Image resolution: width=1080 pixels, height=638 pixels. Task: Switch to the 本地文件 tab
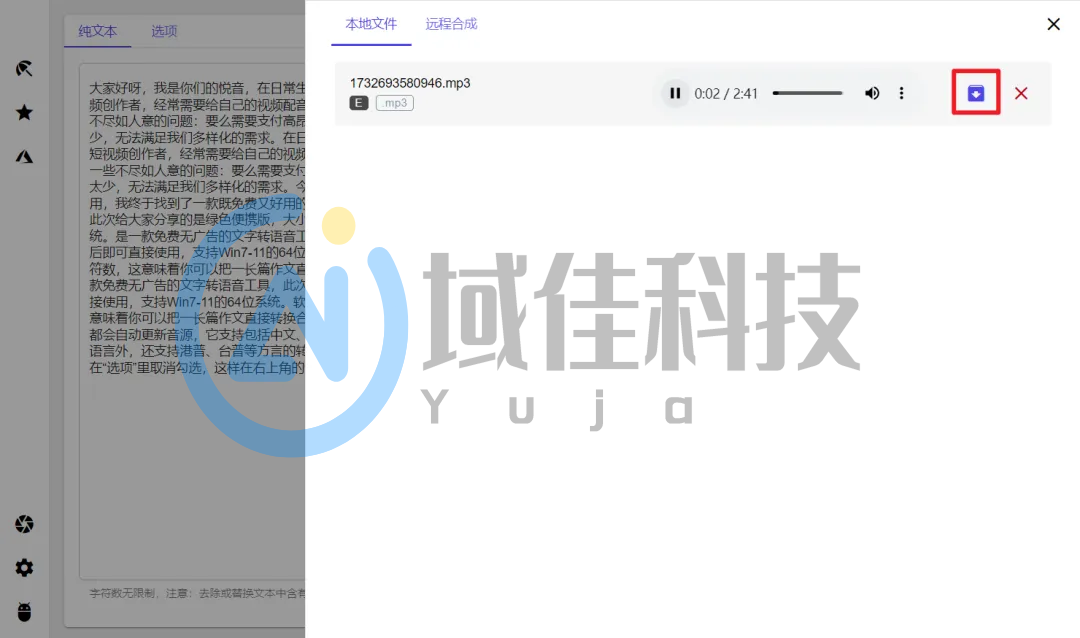[371, 24]
